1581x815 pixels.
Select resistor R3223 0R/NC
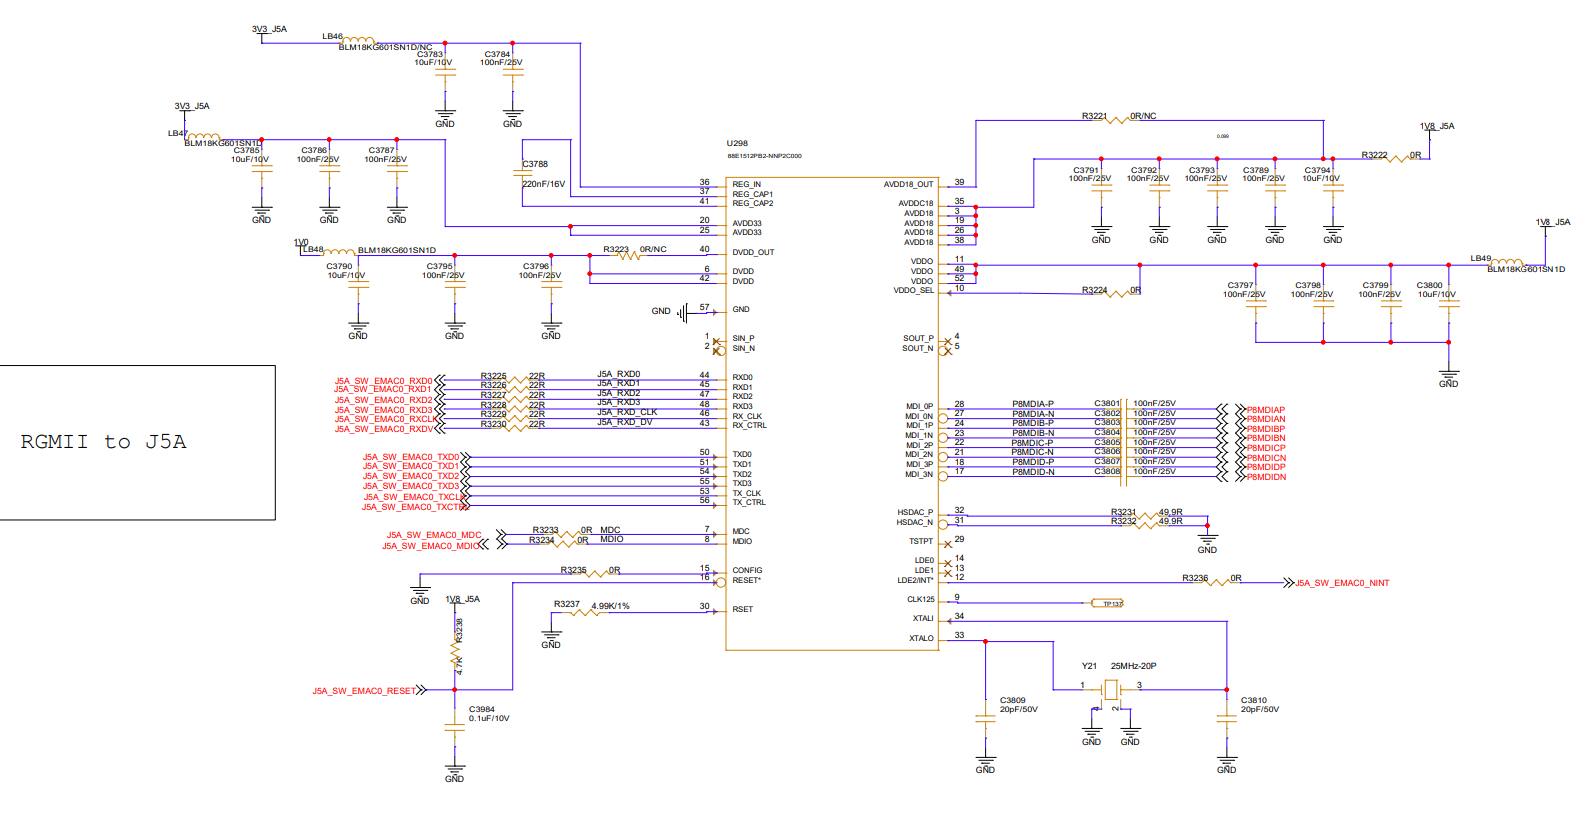tap(634, 252)
